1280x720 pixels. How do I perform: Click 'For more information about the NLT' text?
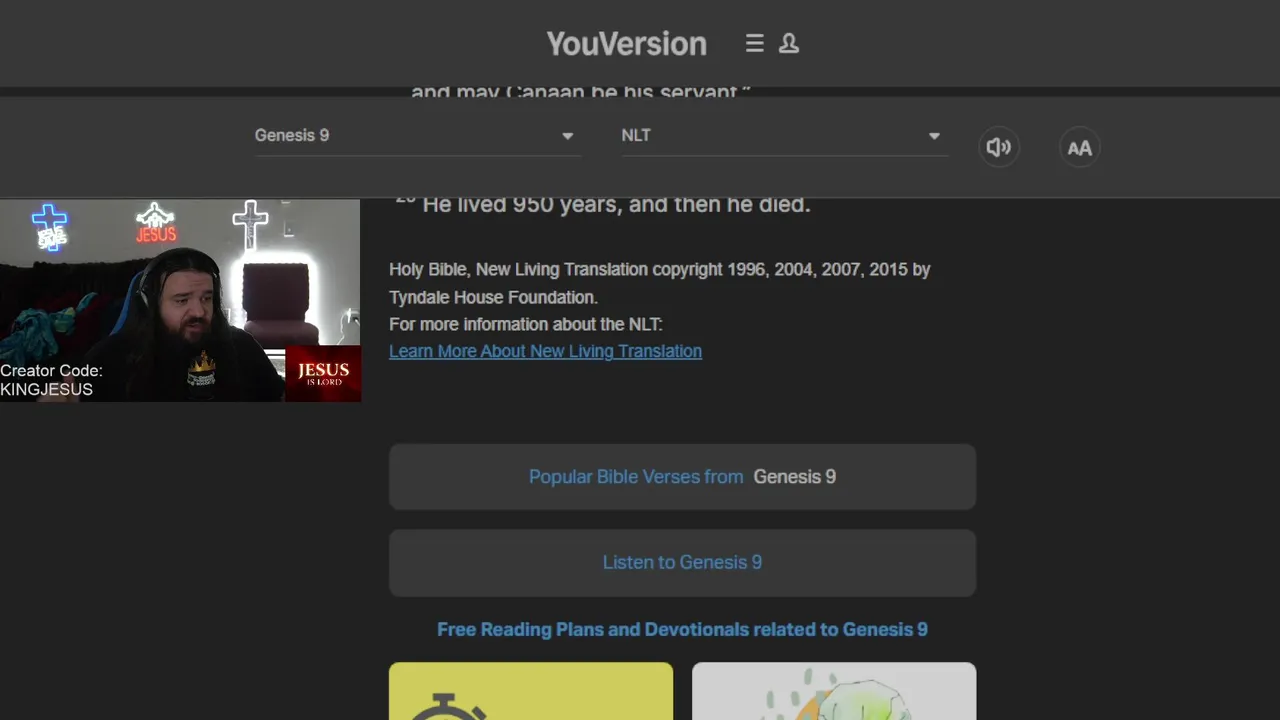click(x=526, y=324)
